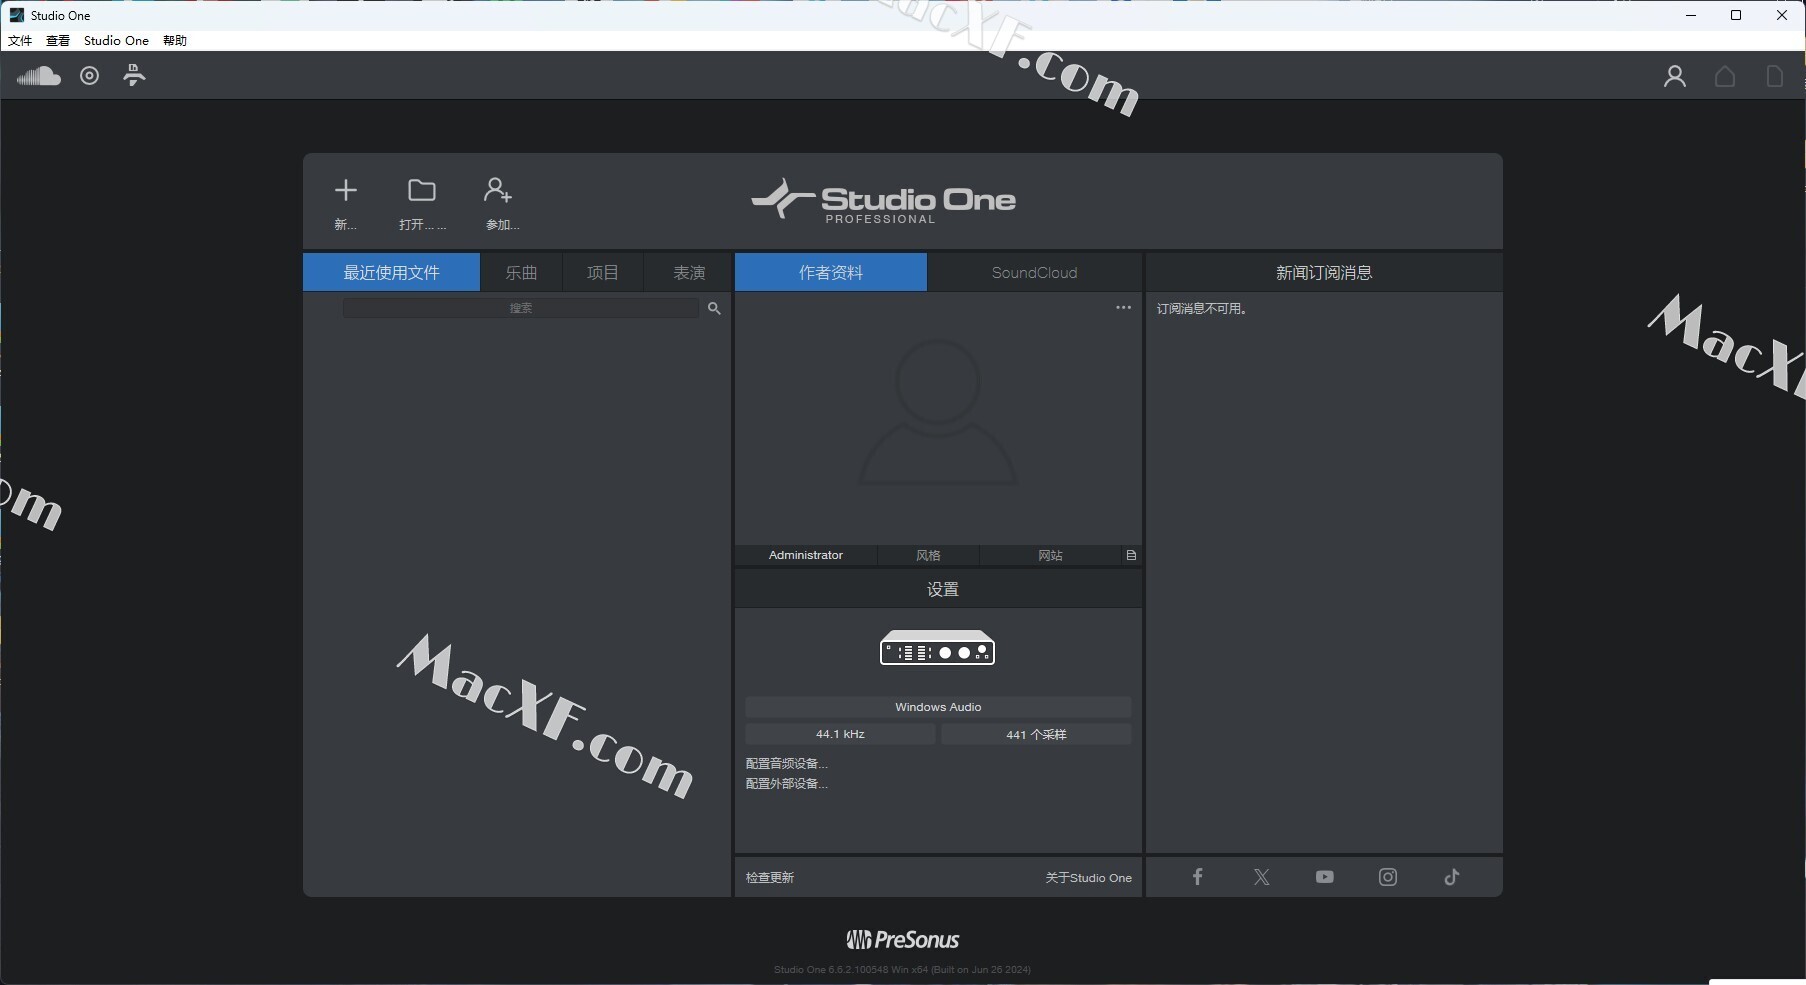The image size is (1806, 985).
Task: Maximize the Studio One window
Action: (1736, 15)
